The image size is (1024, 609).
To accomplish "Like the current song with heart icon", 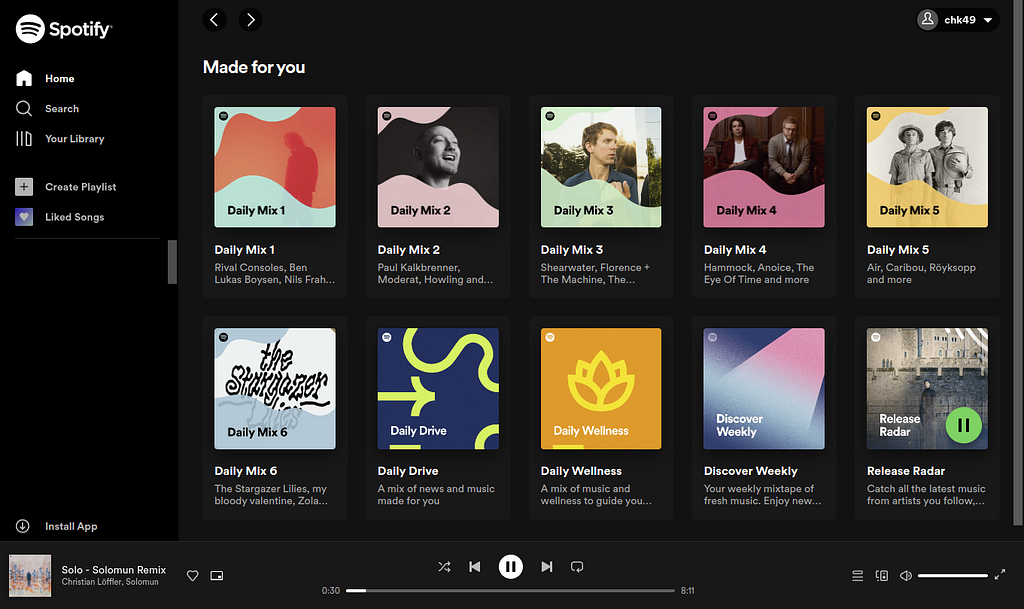I will coord(193,576).
